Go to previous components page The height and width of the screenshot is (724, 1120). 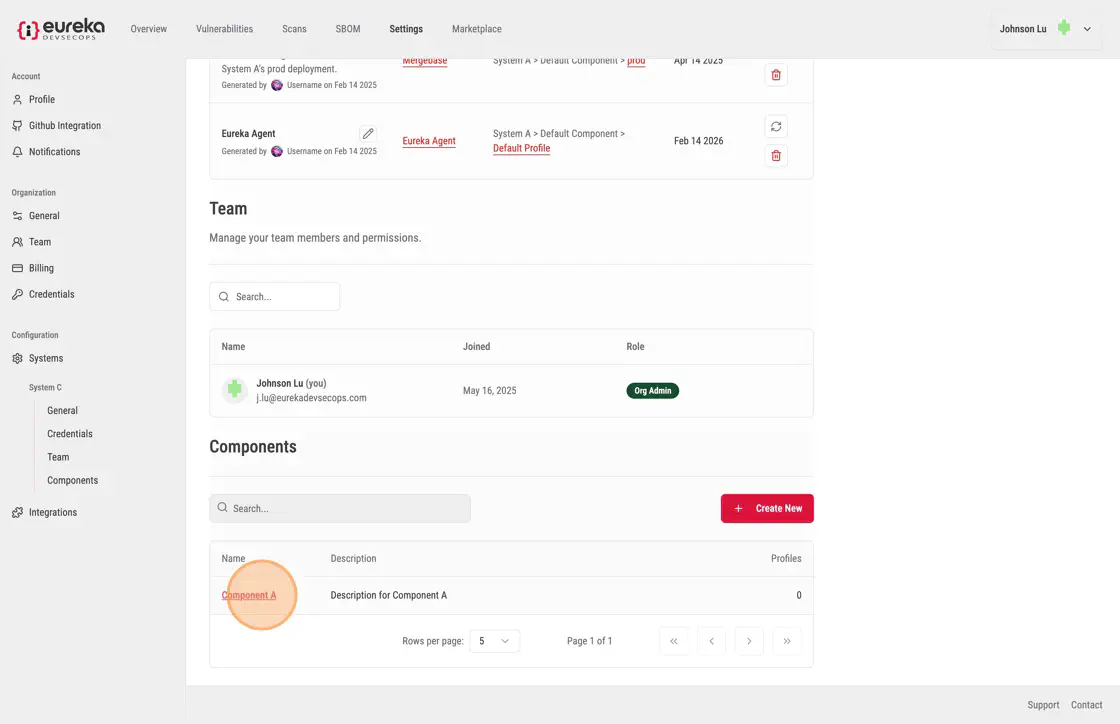(711, 641)
